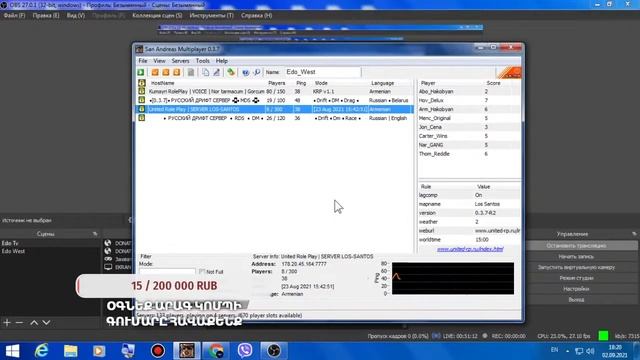
Task: Move scene down with the down arrow in OBS
Action: 47,322
